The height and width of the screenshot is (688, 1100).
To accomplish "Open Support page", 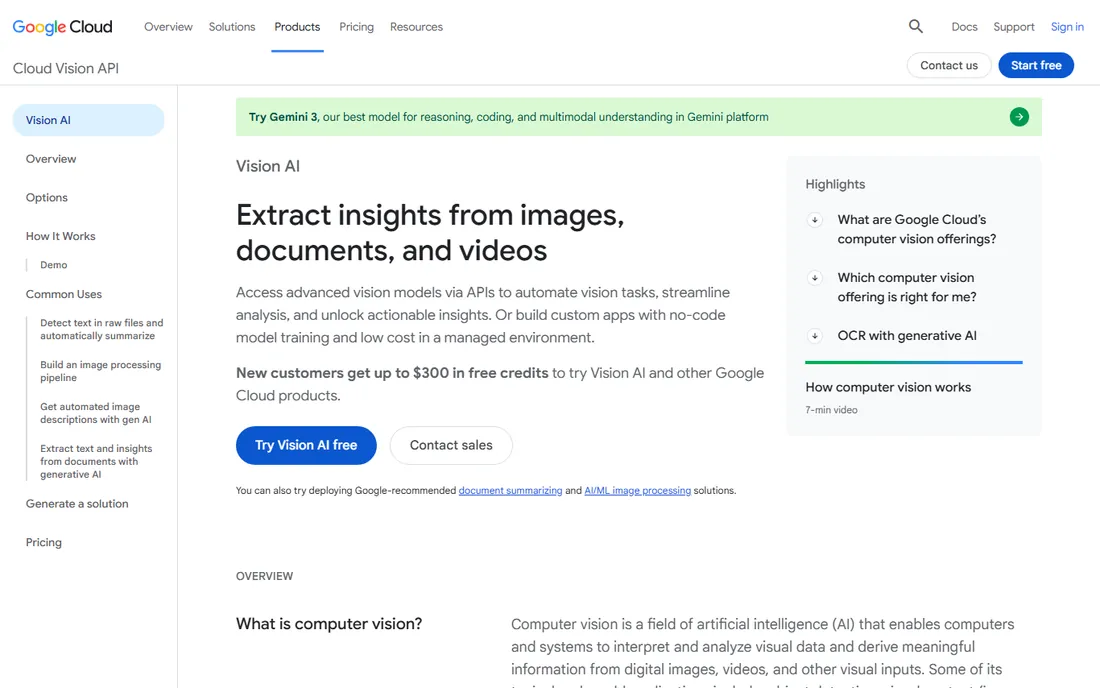I will click(1014, 27).
